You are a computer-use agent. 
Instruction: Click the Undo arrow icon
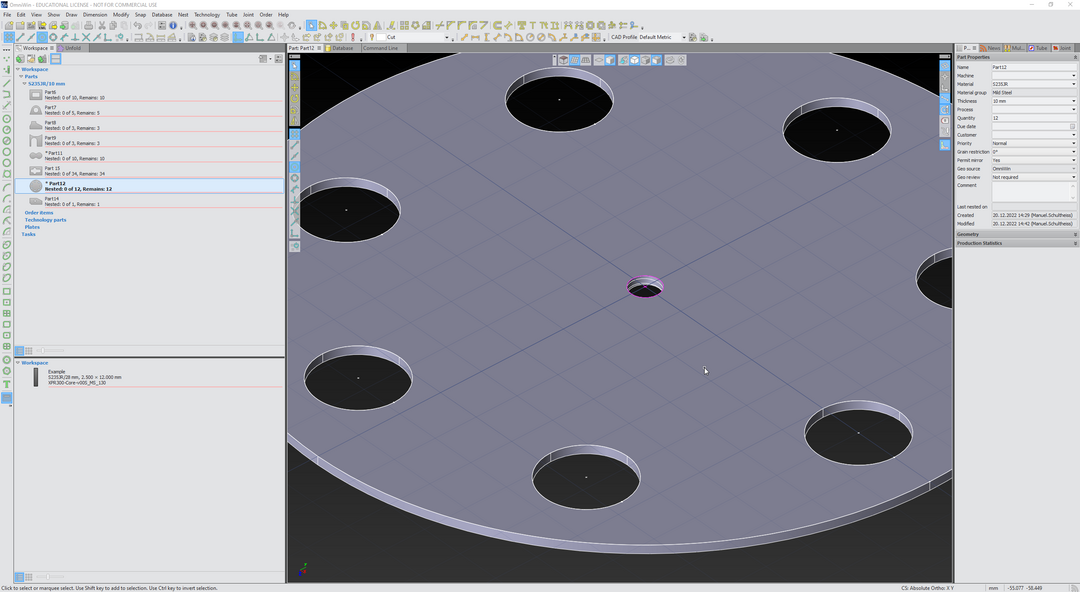pos(138,25)
